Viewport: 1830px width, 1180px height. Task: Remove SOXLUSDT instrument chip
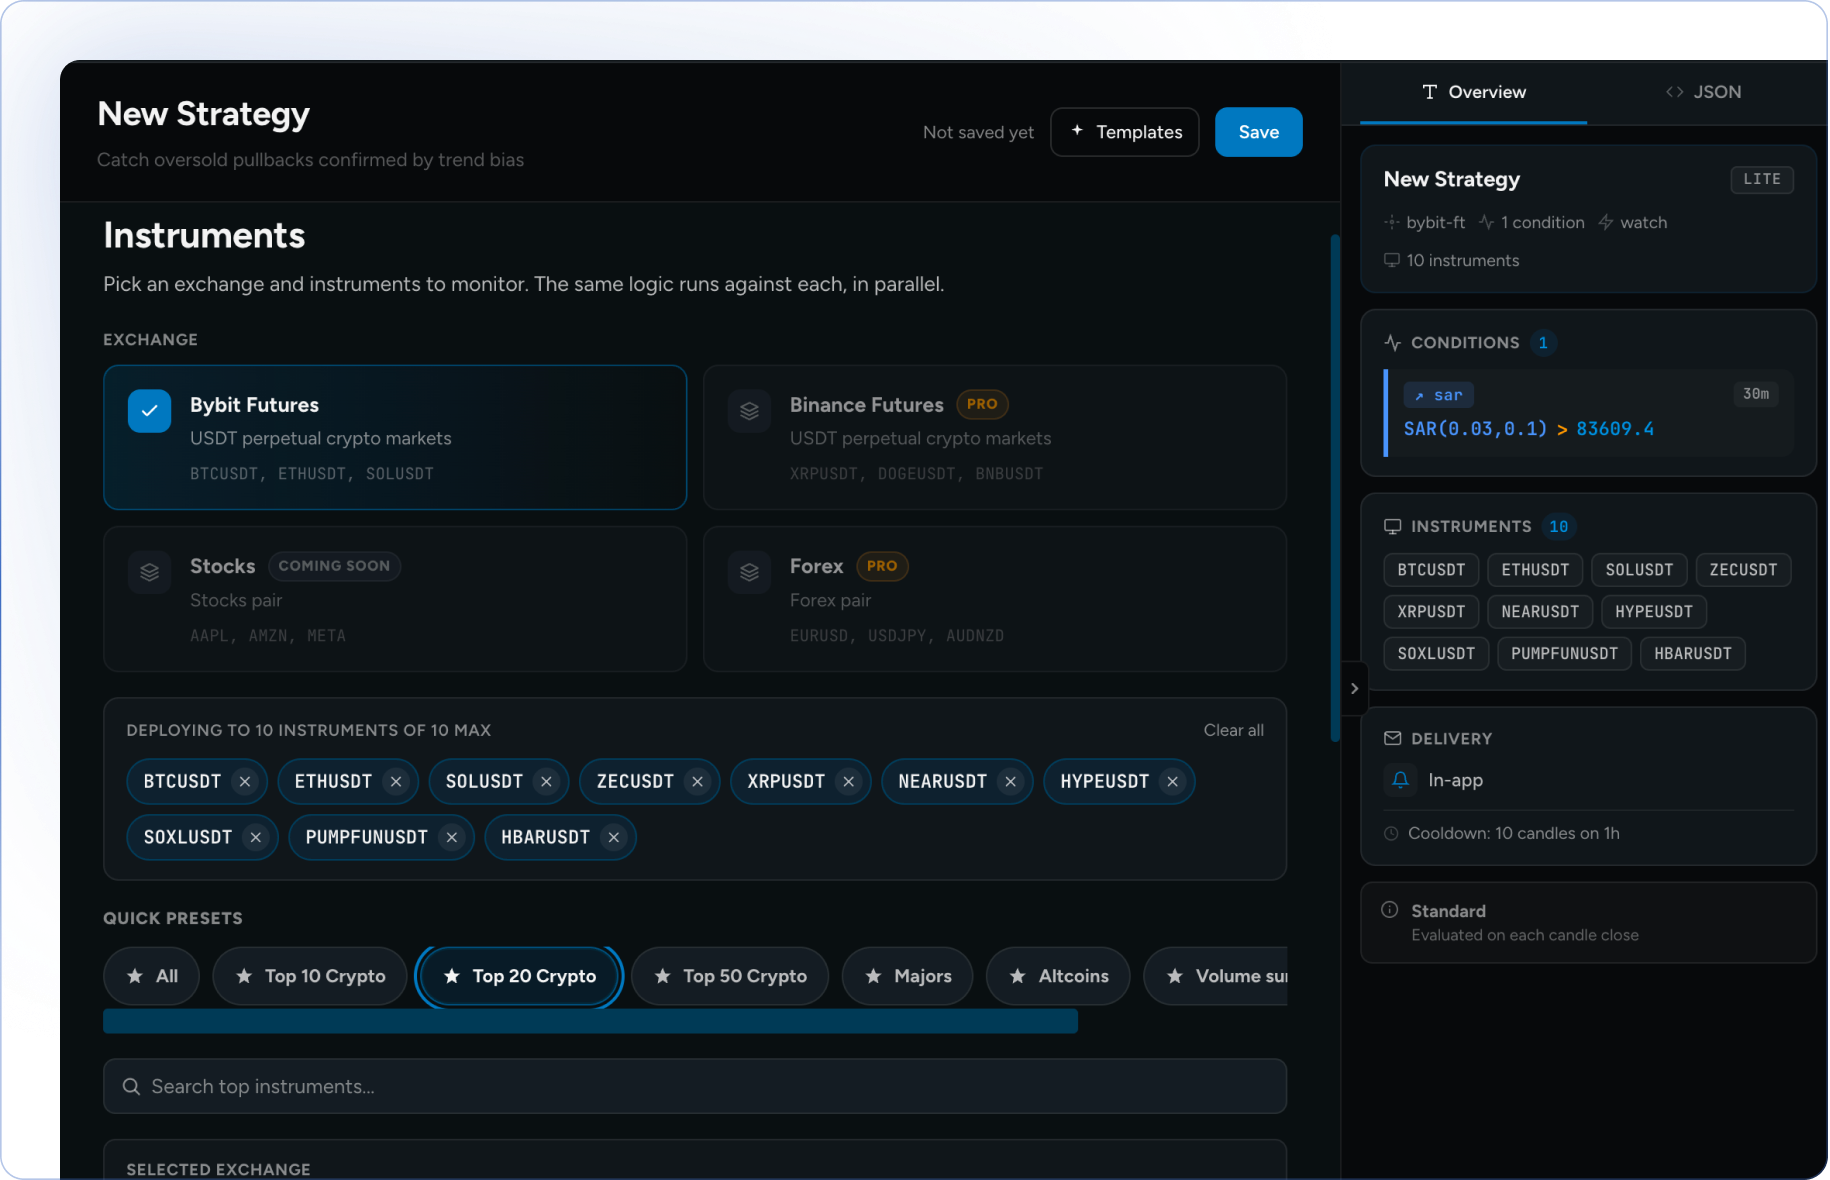click(256, 838)
